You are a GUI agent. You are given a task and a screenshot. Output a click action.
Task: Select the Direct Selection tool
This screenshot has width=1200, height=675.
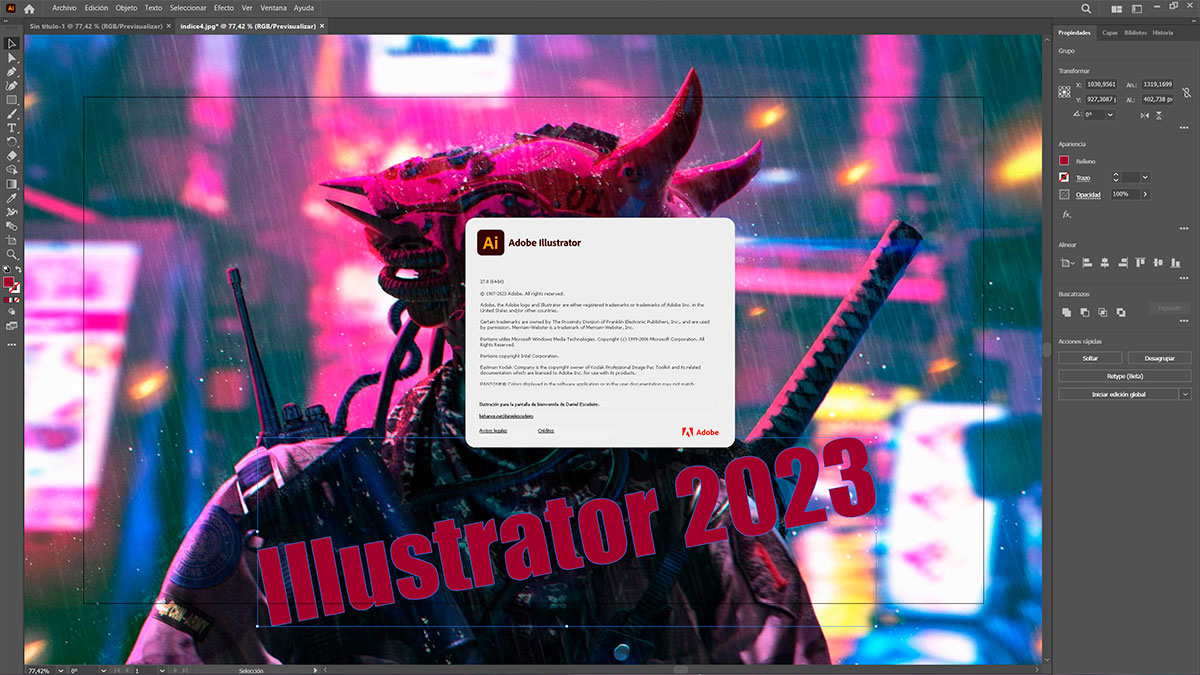12,58
